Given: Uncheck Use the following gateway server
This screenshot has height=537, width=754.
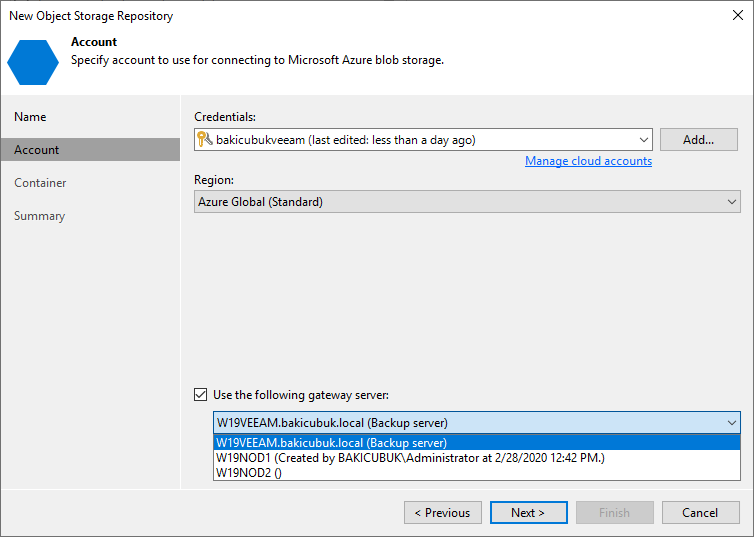Looking at the screenshot, I should [x=201, y=395].
